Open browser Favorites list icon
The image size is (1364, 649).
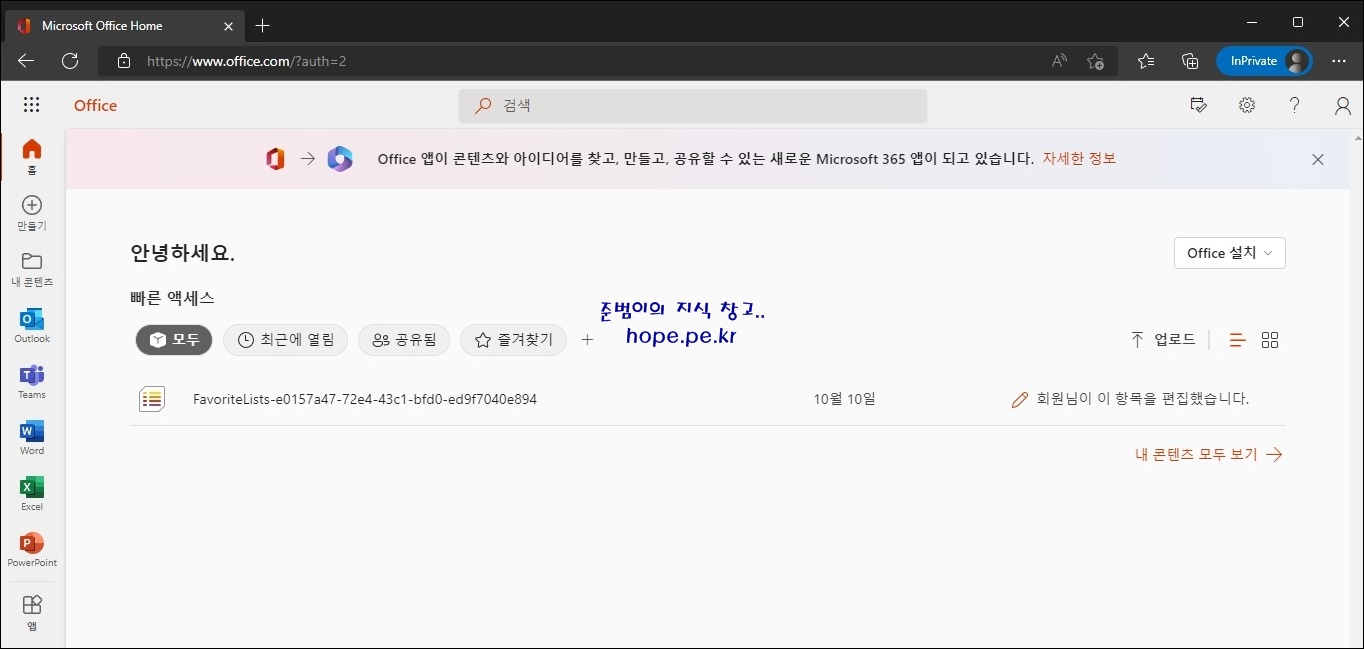1146,61
